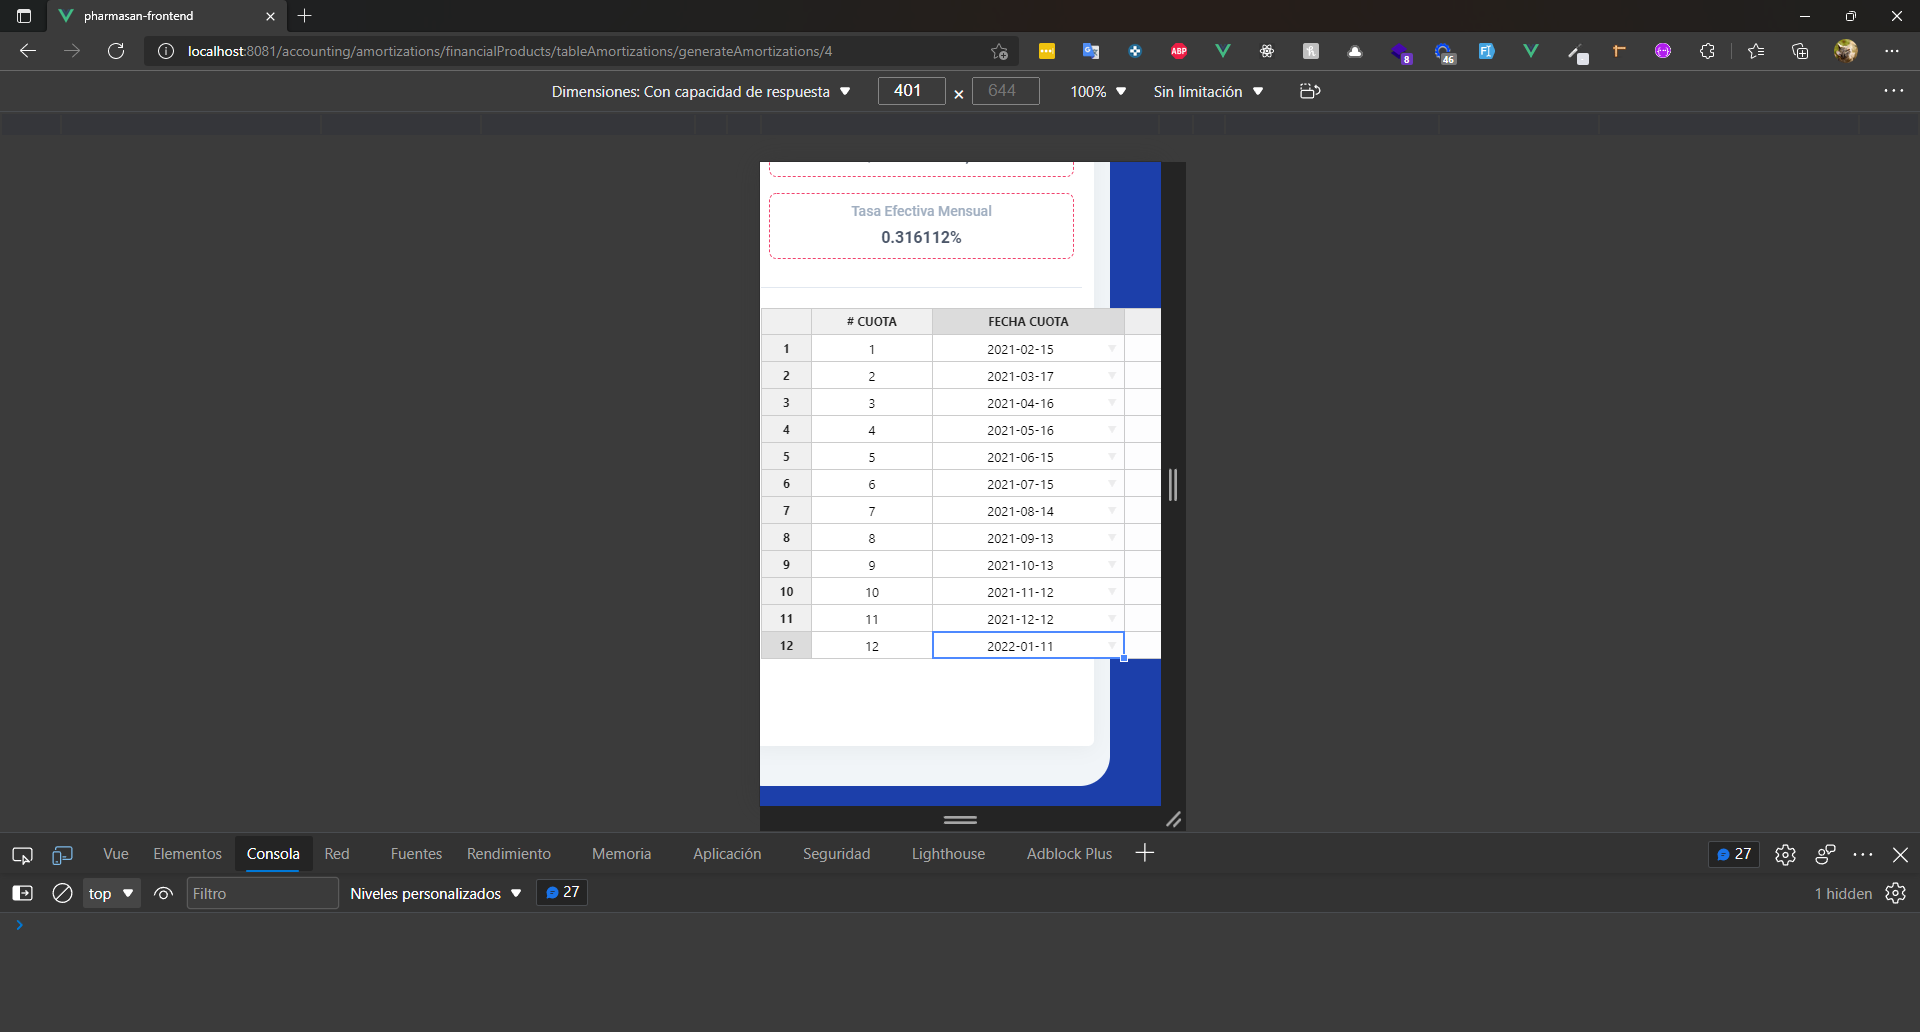Close the DevTools panel
1920x1032 pixels.
1900,854
